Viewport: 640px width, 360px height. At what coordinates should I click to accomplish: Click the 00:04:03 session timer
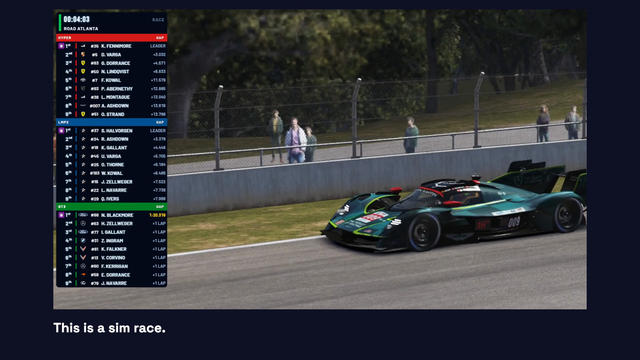(77, 20)
